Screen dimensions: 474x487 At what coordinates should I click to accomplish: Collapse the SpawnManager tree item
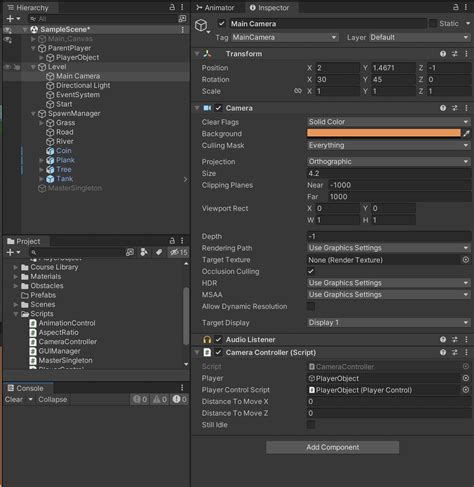[33, 114]
